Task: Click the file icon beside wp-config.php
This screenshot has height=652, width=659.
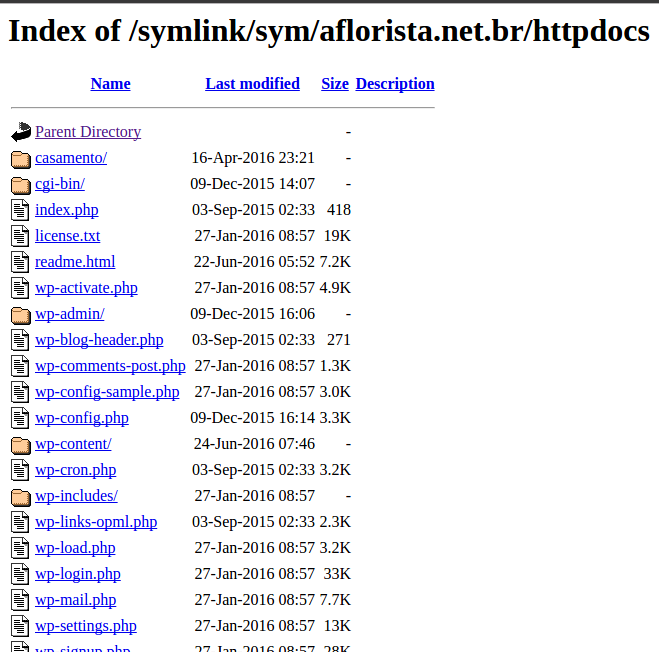Action: pos(20,418)
